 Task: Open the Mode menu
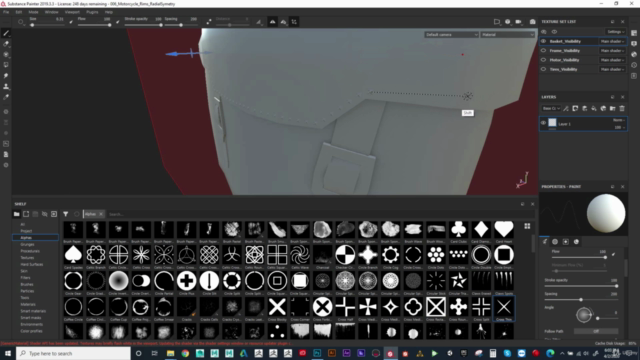(33, 12)
